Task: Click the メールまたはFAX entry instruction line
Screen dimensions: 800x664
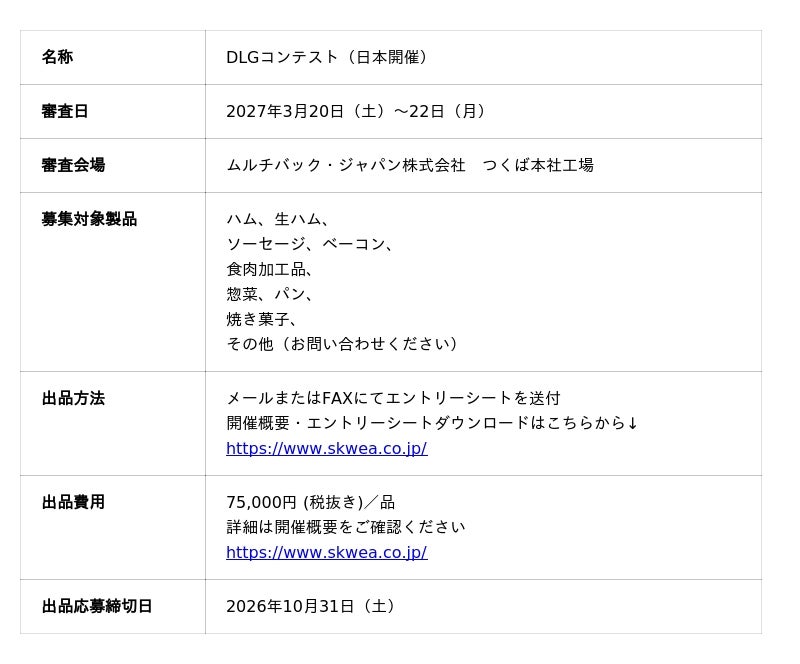Action: [393, 398]
